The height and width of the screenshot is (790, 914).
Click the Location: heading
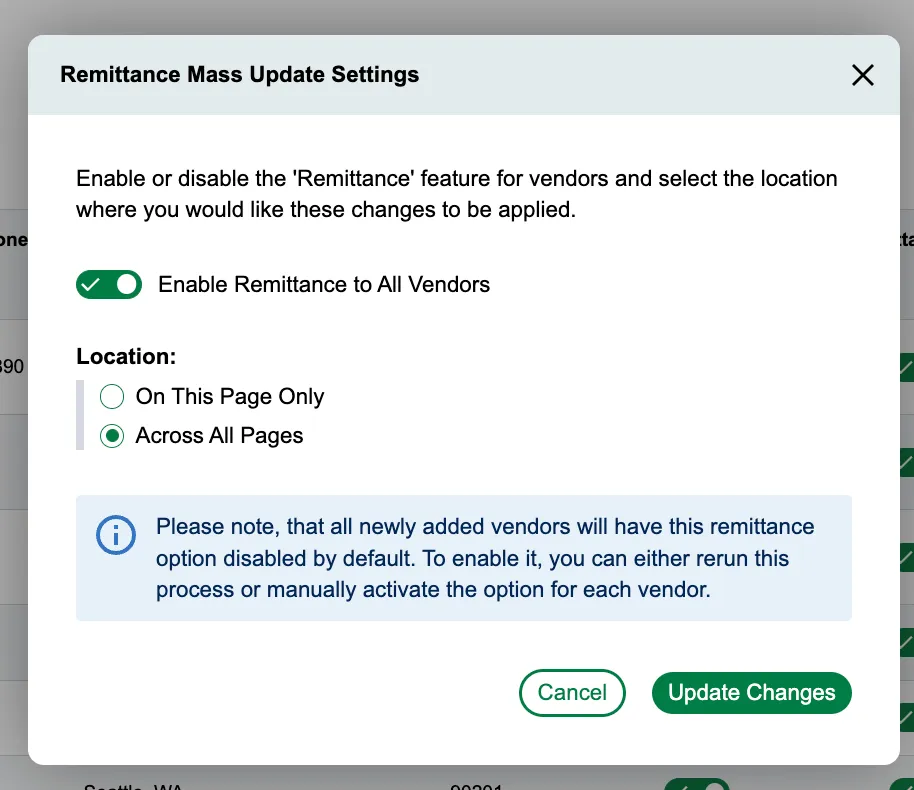pyautogui.click(x=126, y=356)
